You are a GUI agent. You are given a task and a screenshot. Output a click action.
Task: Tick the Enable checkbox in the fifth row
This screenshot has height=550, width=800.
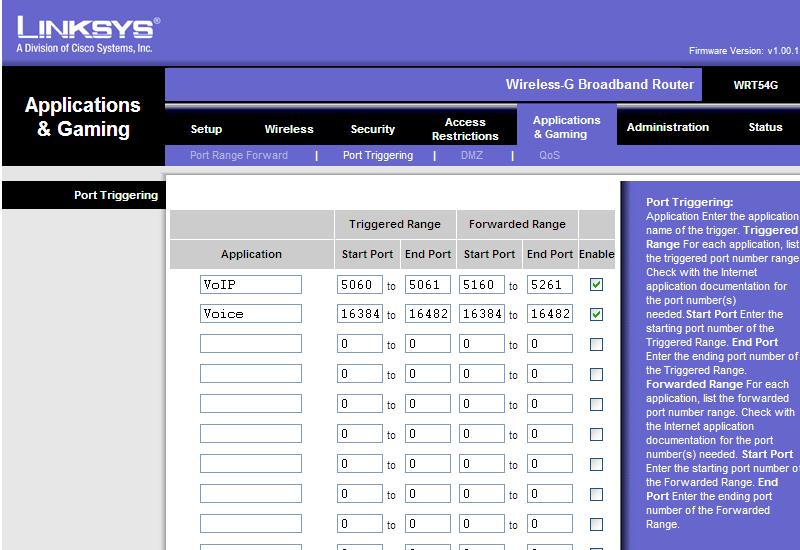pyautogui.click(x=596, y=405)
